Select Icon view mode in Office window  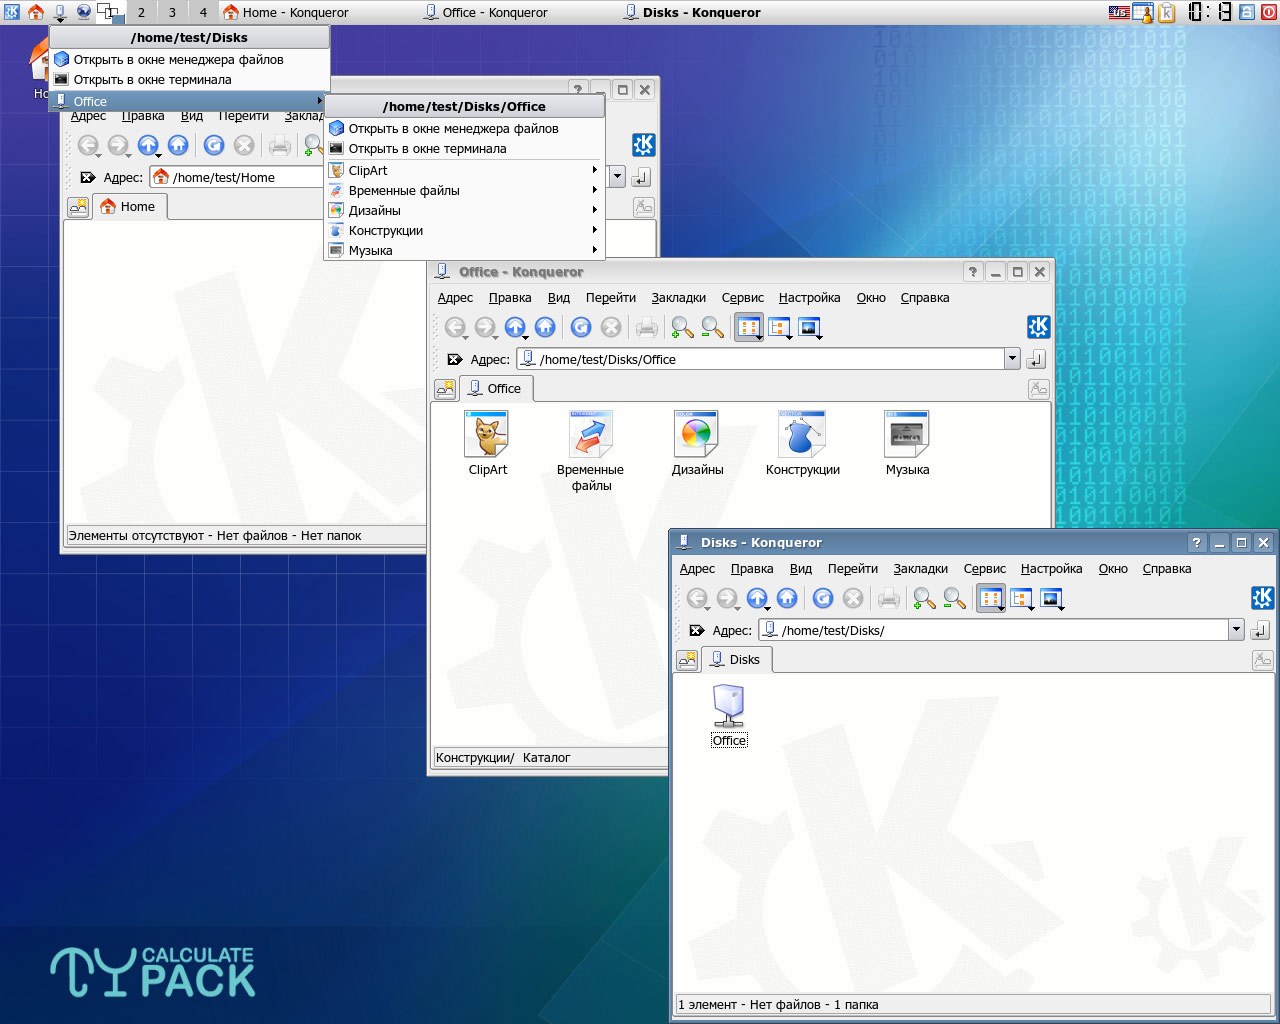coord(749,327)
